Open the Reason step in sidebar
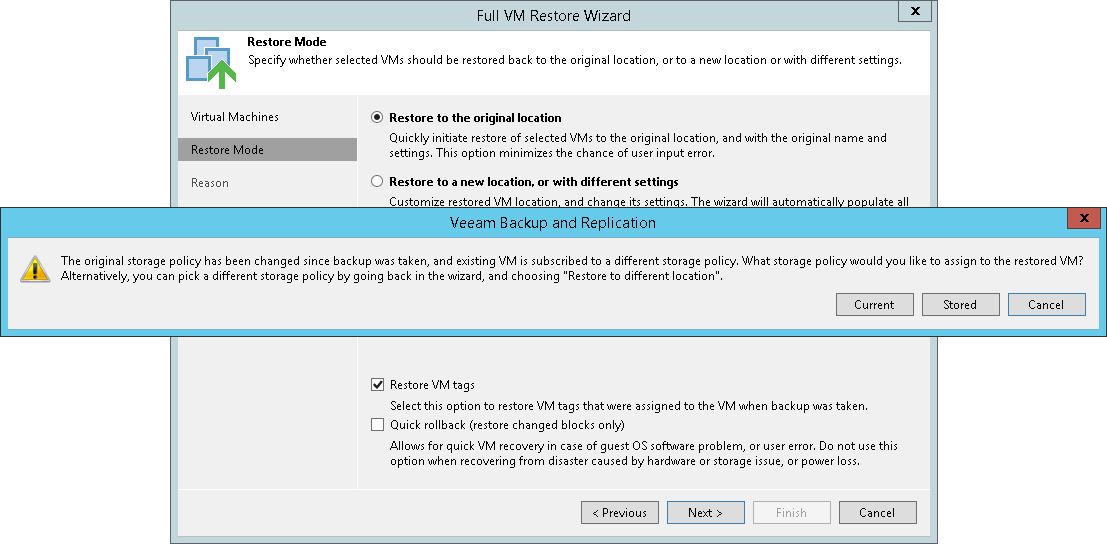The width and height of the screenshot is (1107, 544). tap(210, 183)
